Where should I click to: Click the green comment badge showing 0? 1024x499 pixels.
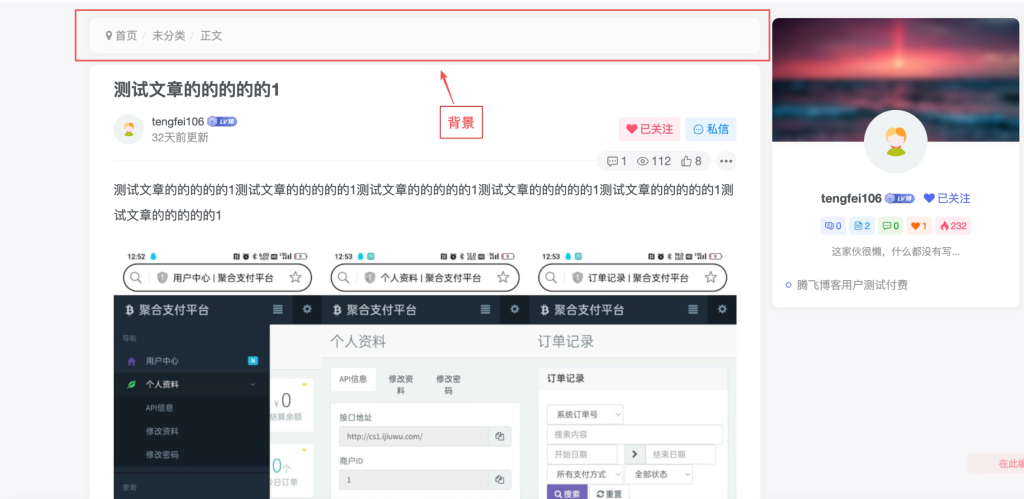(891, 226)
